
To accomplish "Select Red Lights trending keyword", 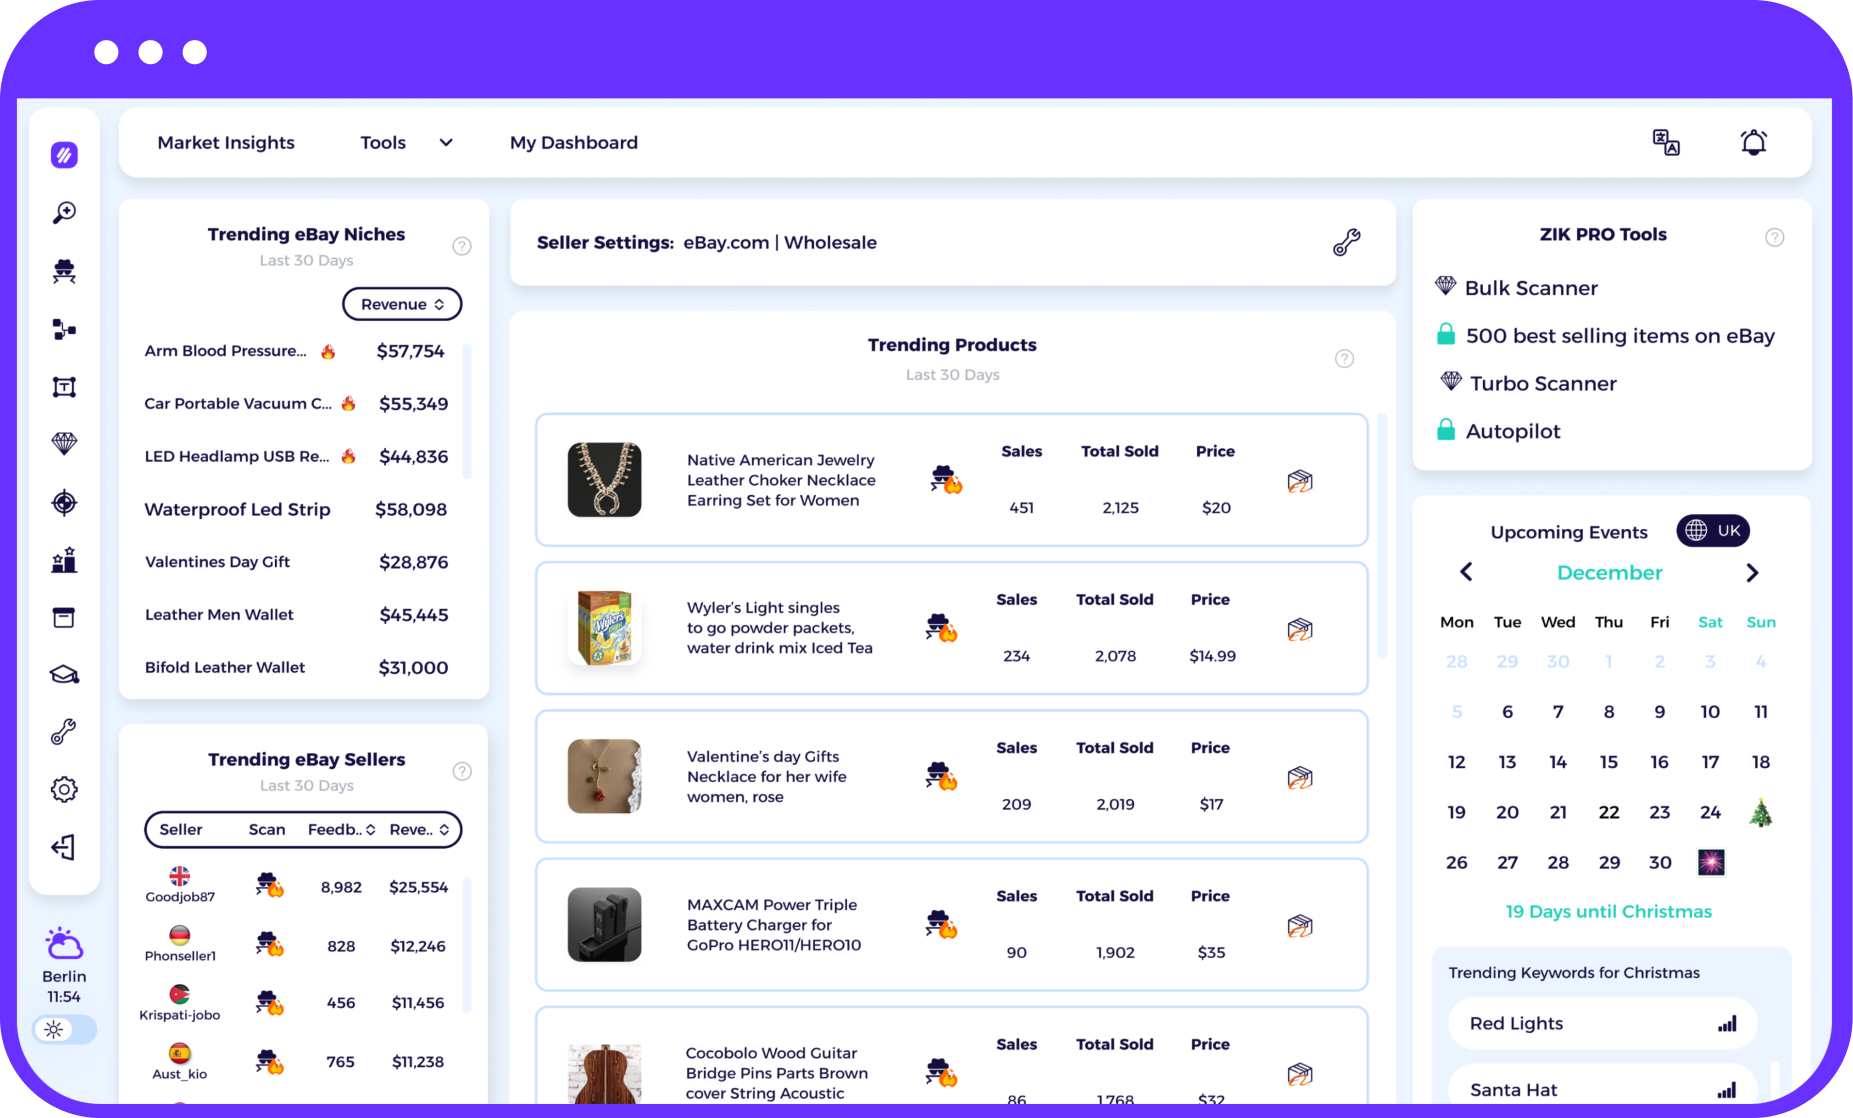I will pos(1603,1023).
